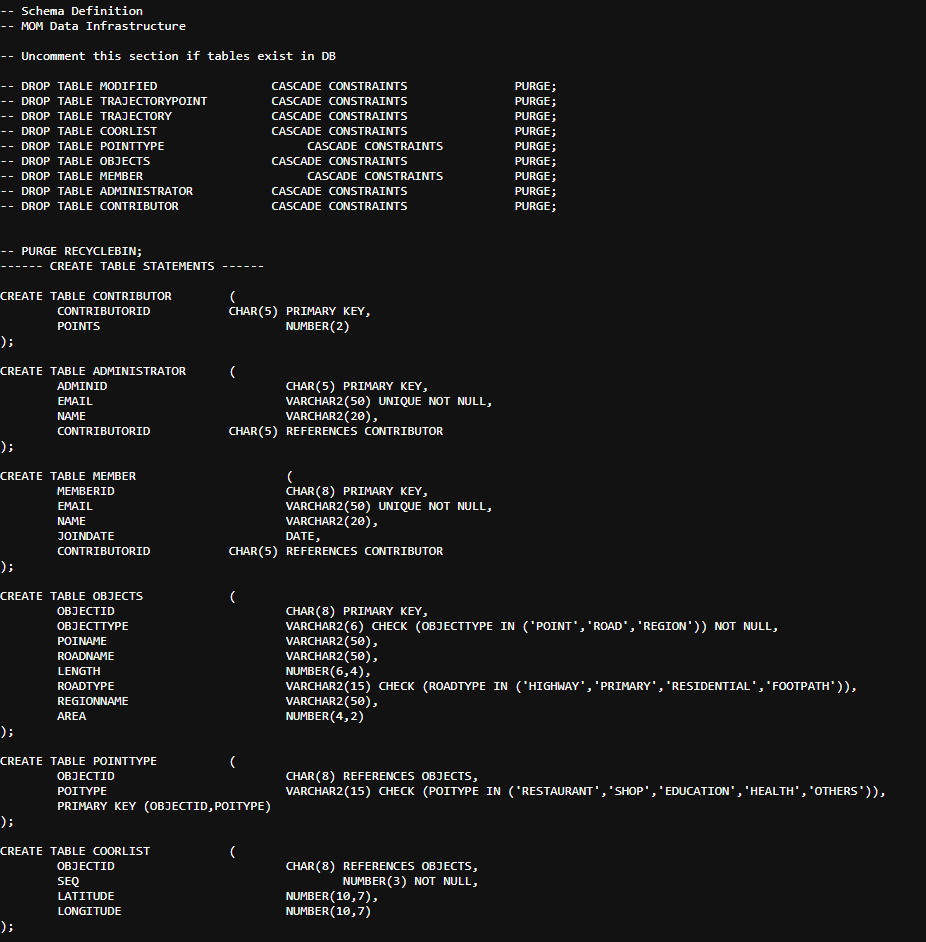Click the JOINDATE column name
This screenshot has height=942, width=926.
(86, 536)
